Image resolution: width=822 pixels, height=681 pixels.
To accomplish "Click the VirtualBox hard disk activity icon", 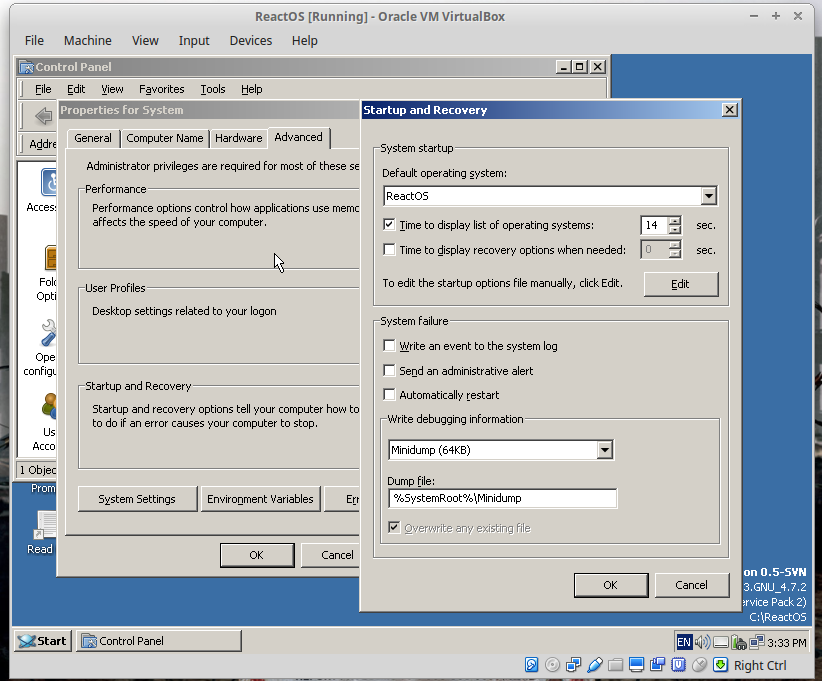I will [531, 665].
